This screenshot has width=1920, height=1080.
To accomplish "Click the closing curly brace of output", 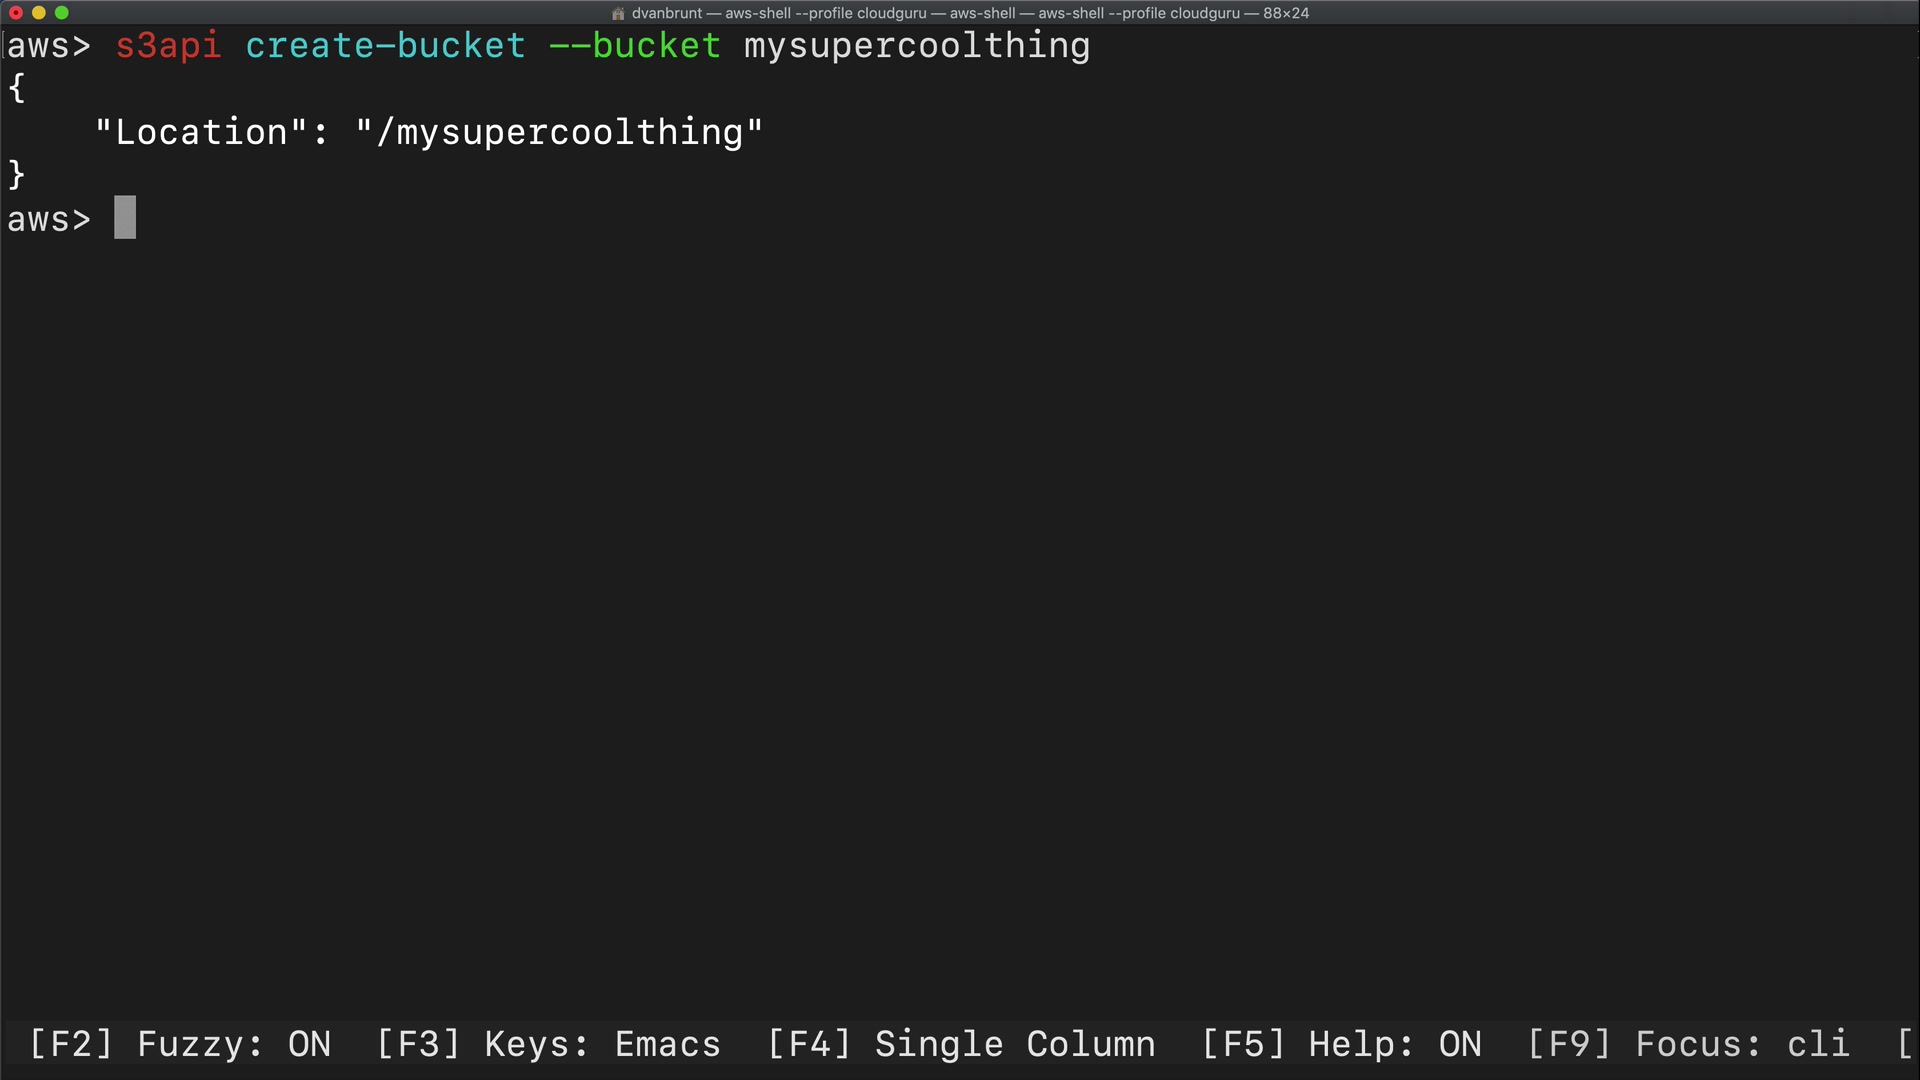I will pos(17,175).
